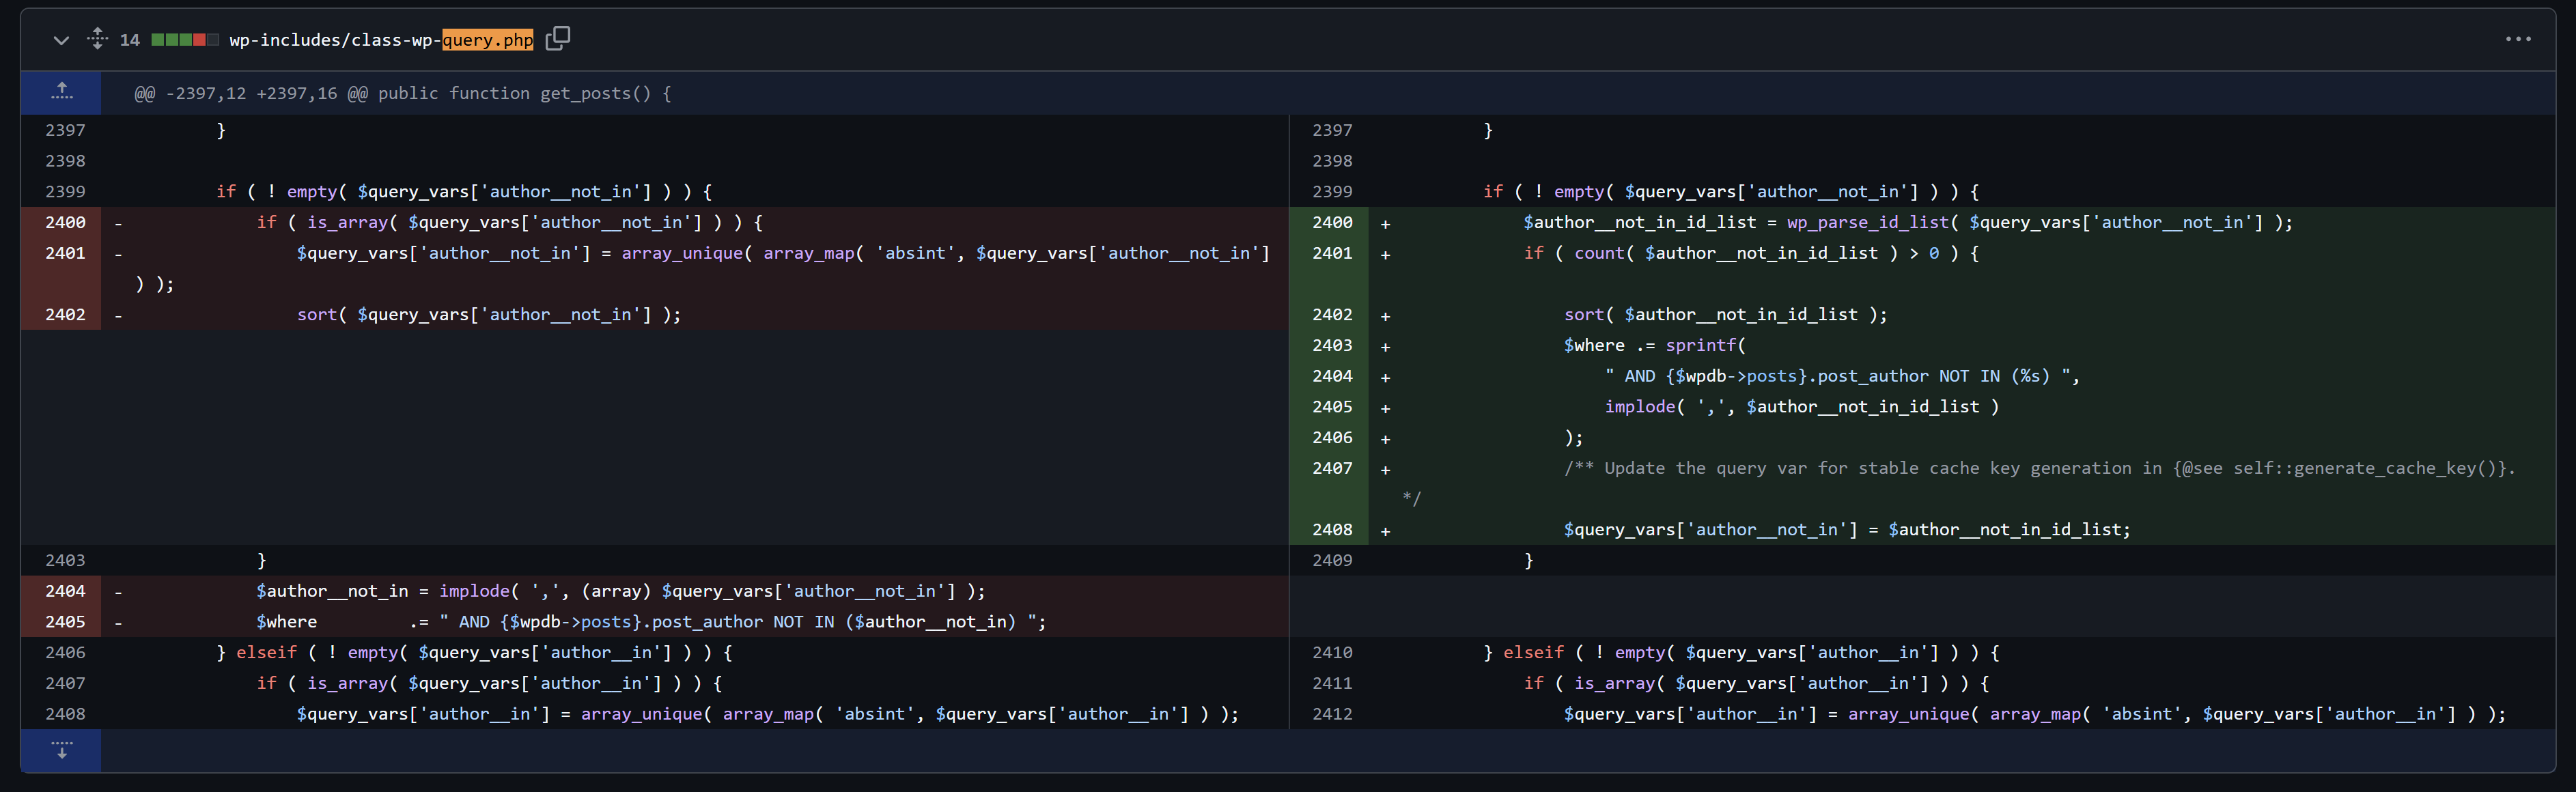Viewport: 2576px width, 792px height.
Task: Select the hunk header get_posts text
Action: pos(595,93)
